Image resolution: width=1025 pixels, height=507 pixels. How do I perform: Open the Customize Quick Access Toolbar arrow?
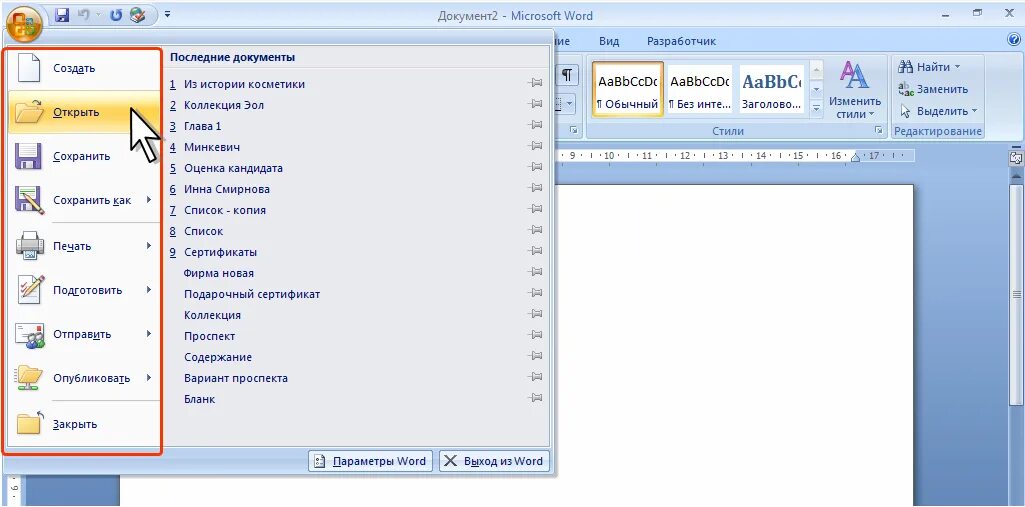167,14
